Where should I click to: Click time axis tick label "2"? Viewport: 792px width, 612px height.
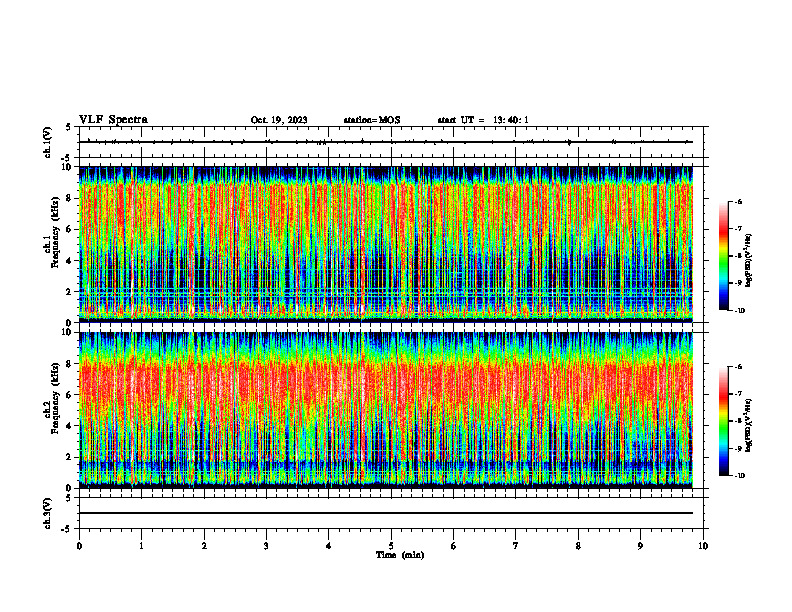coord(204,546)
